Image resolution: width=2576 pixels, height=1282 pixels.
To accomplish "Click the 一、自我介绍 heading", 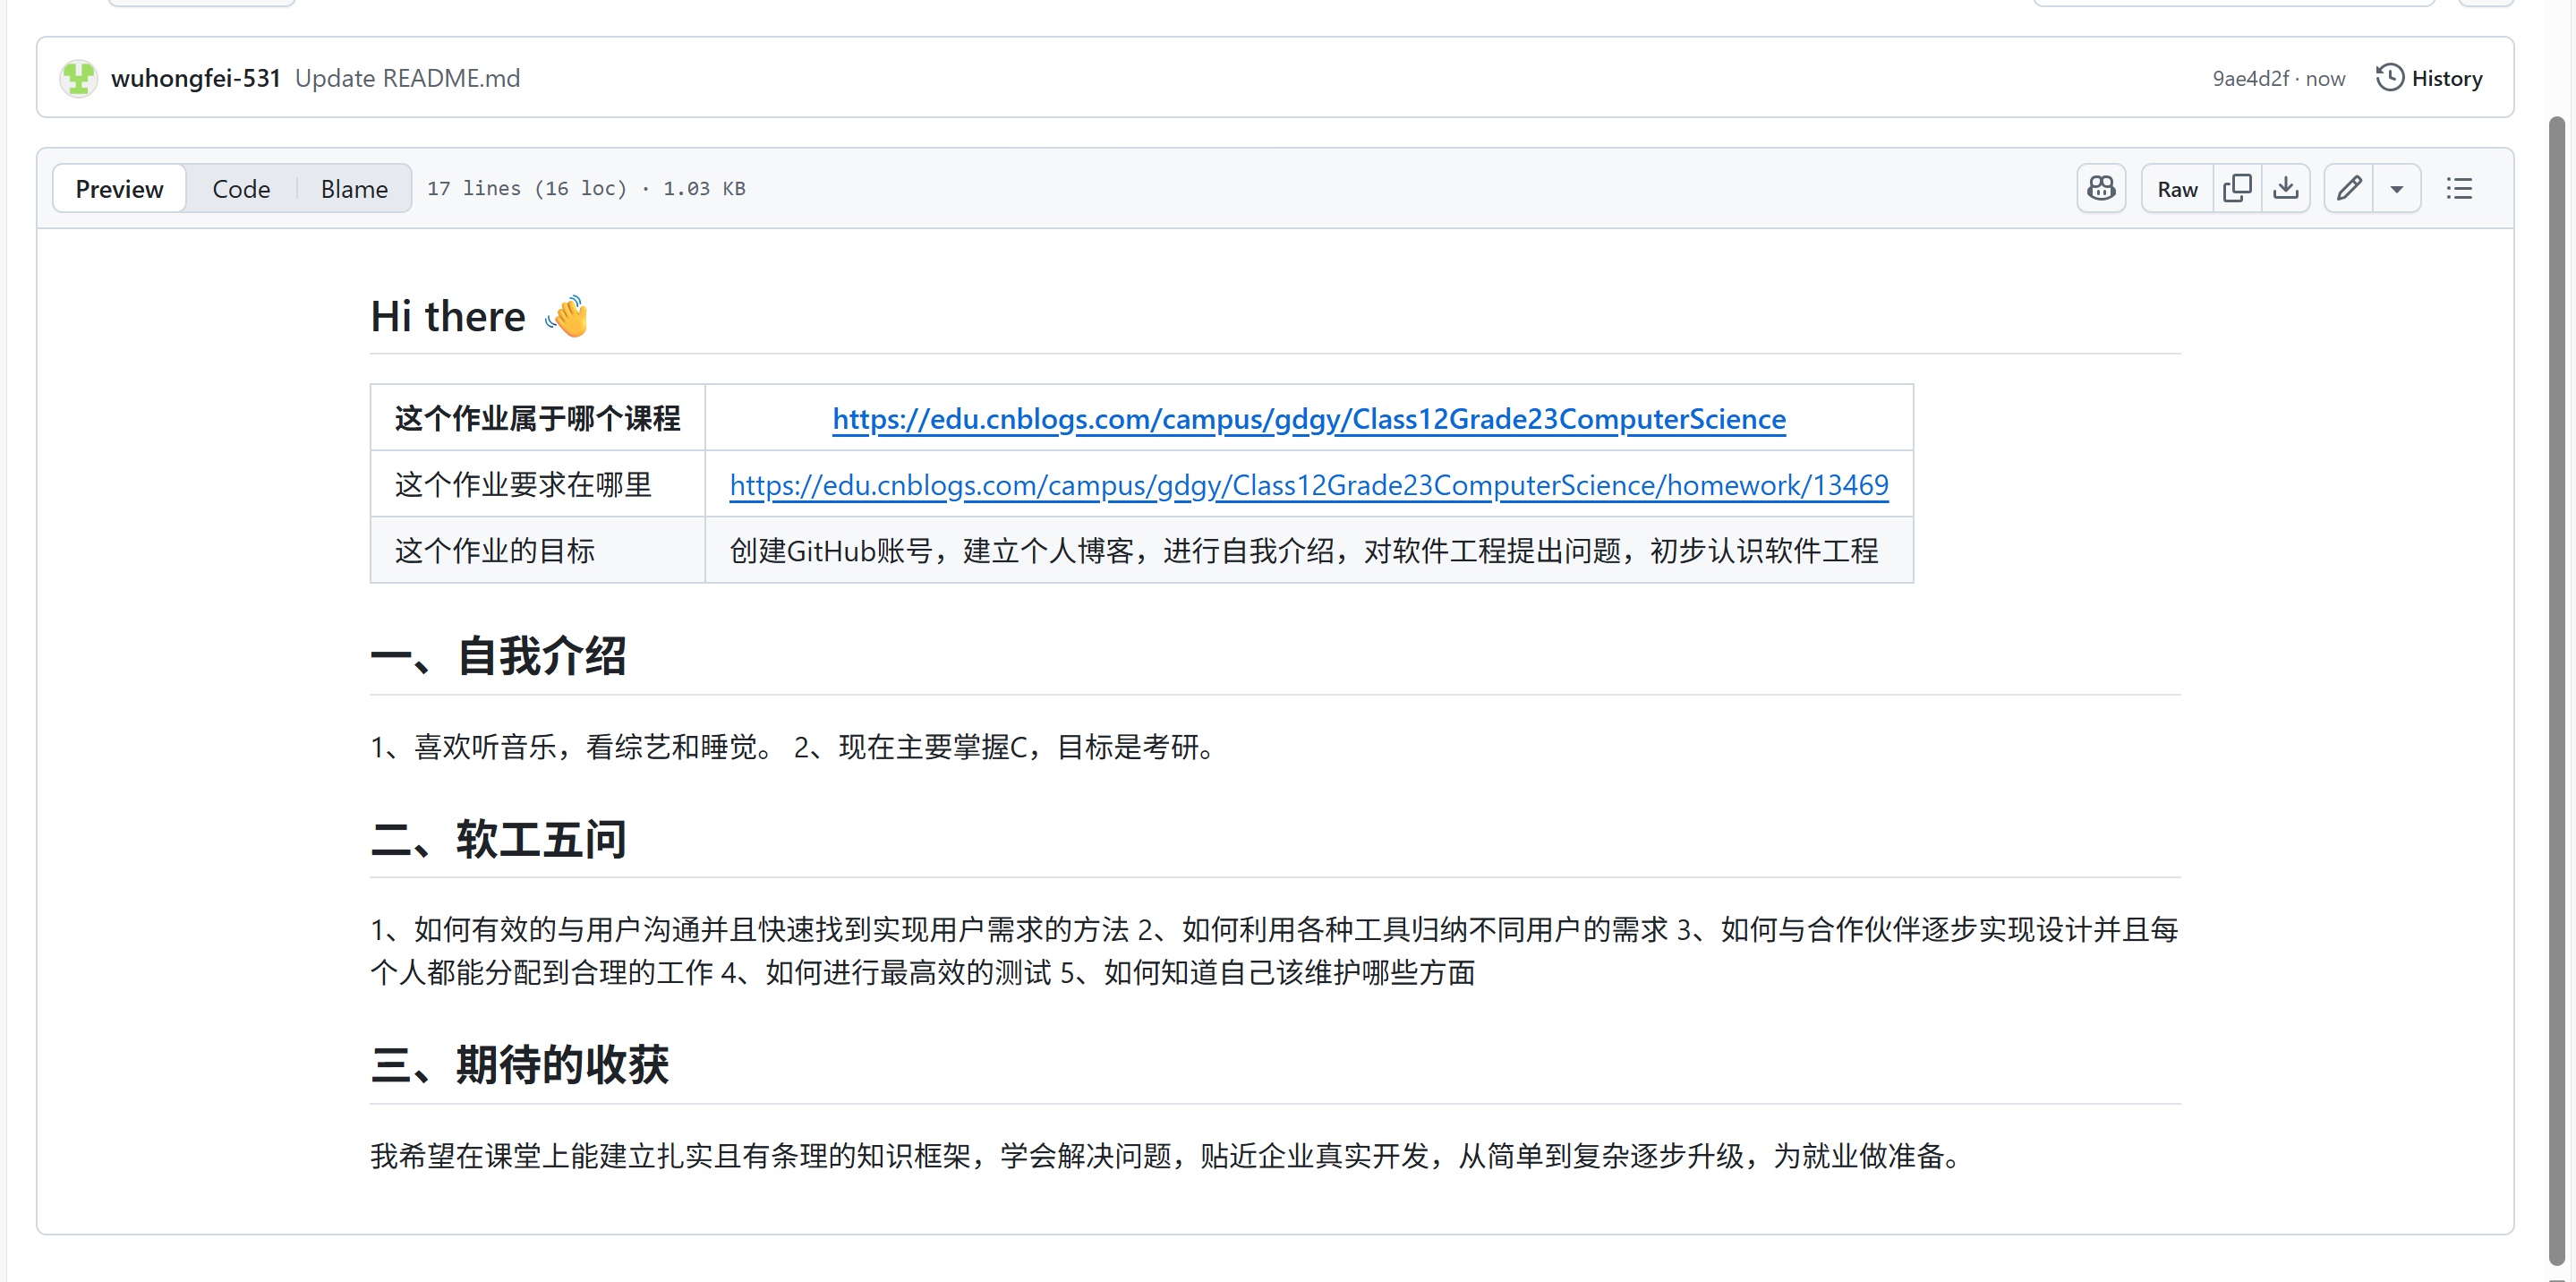I will pyautogui.click(x=498, y=656).
